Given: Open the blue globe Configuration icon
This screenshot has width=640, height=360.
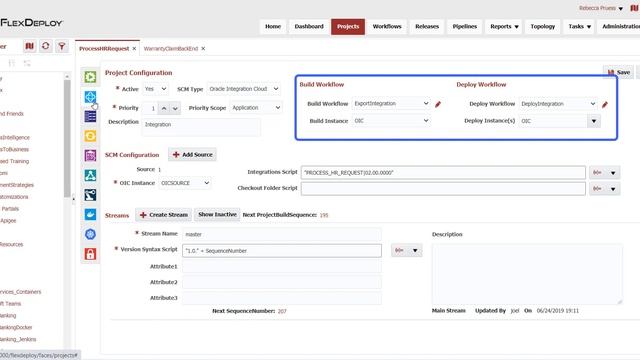Looking at the screenshot, I should pos(90,97).
